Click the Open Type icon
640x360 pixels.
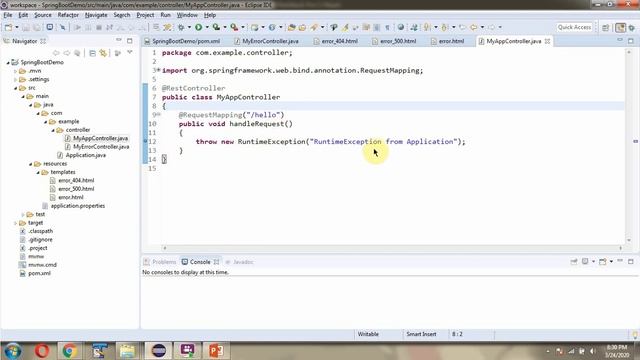tap(291, 27)
